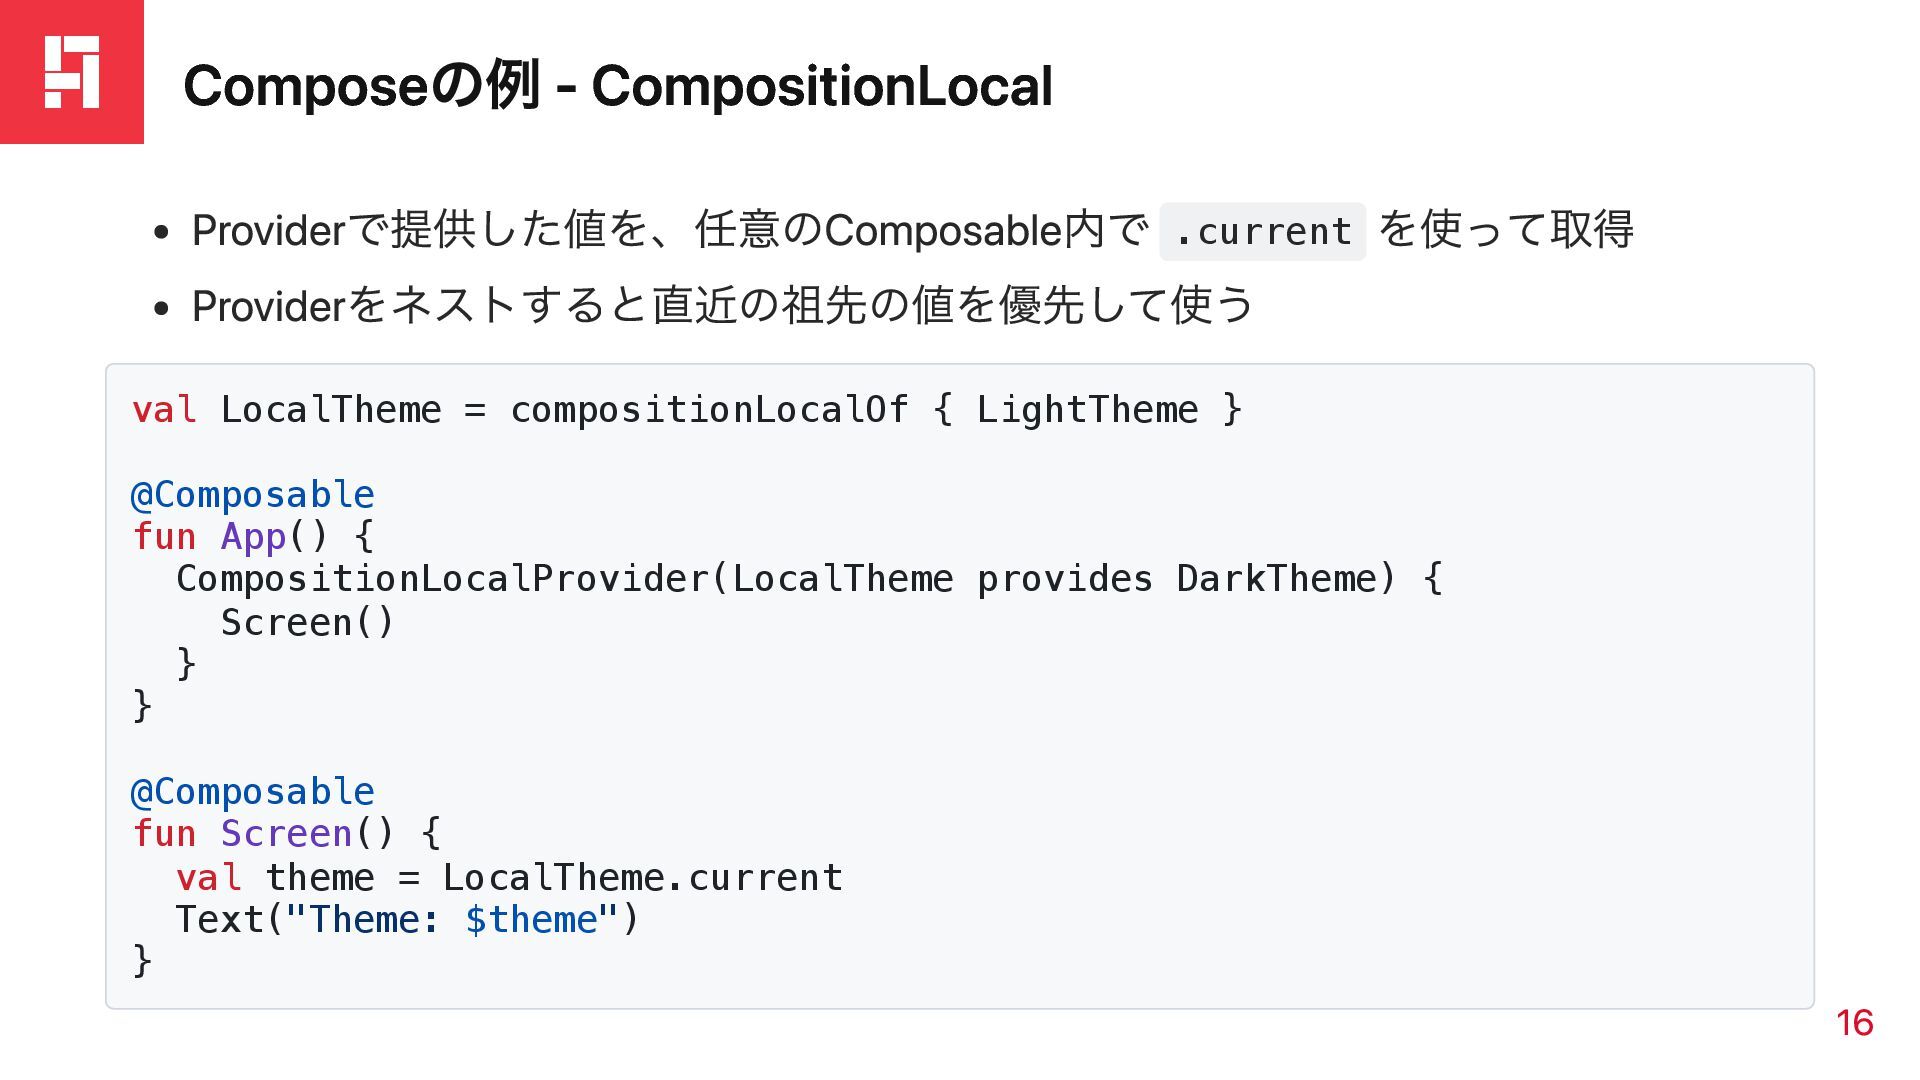This screenshot has height=1080, width=1920.
Task: Click the provides keyword in the code
Action: click(x=1064, y=579)
